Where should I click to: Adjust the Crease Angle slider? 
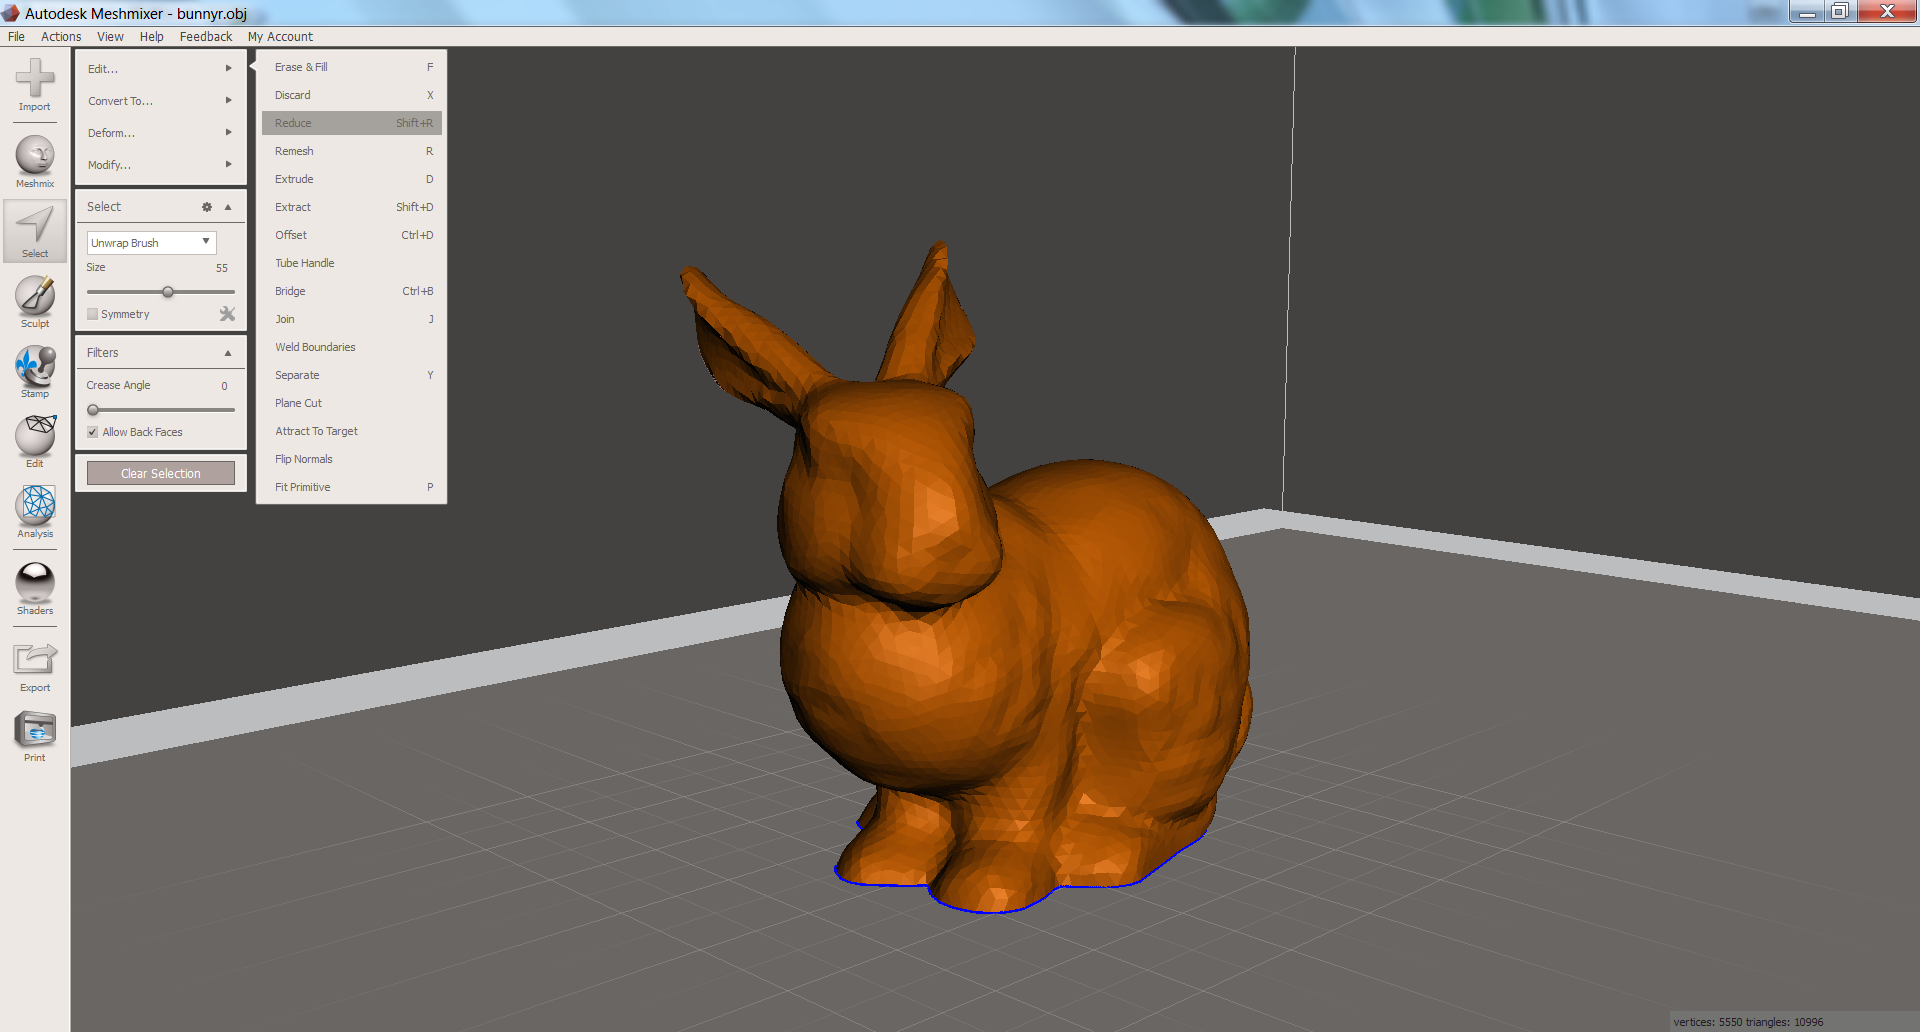point(93,409)
